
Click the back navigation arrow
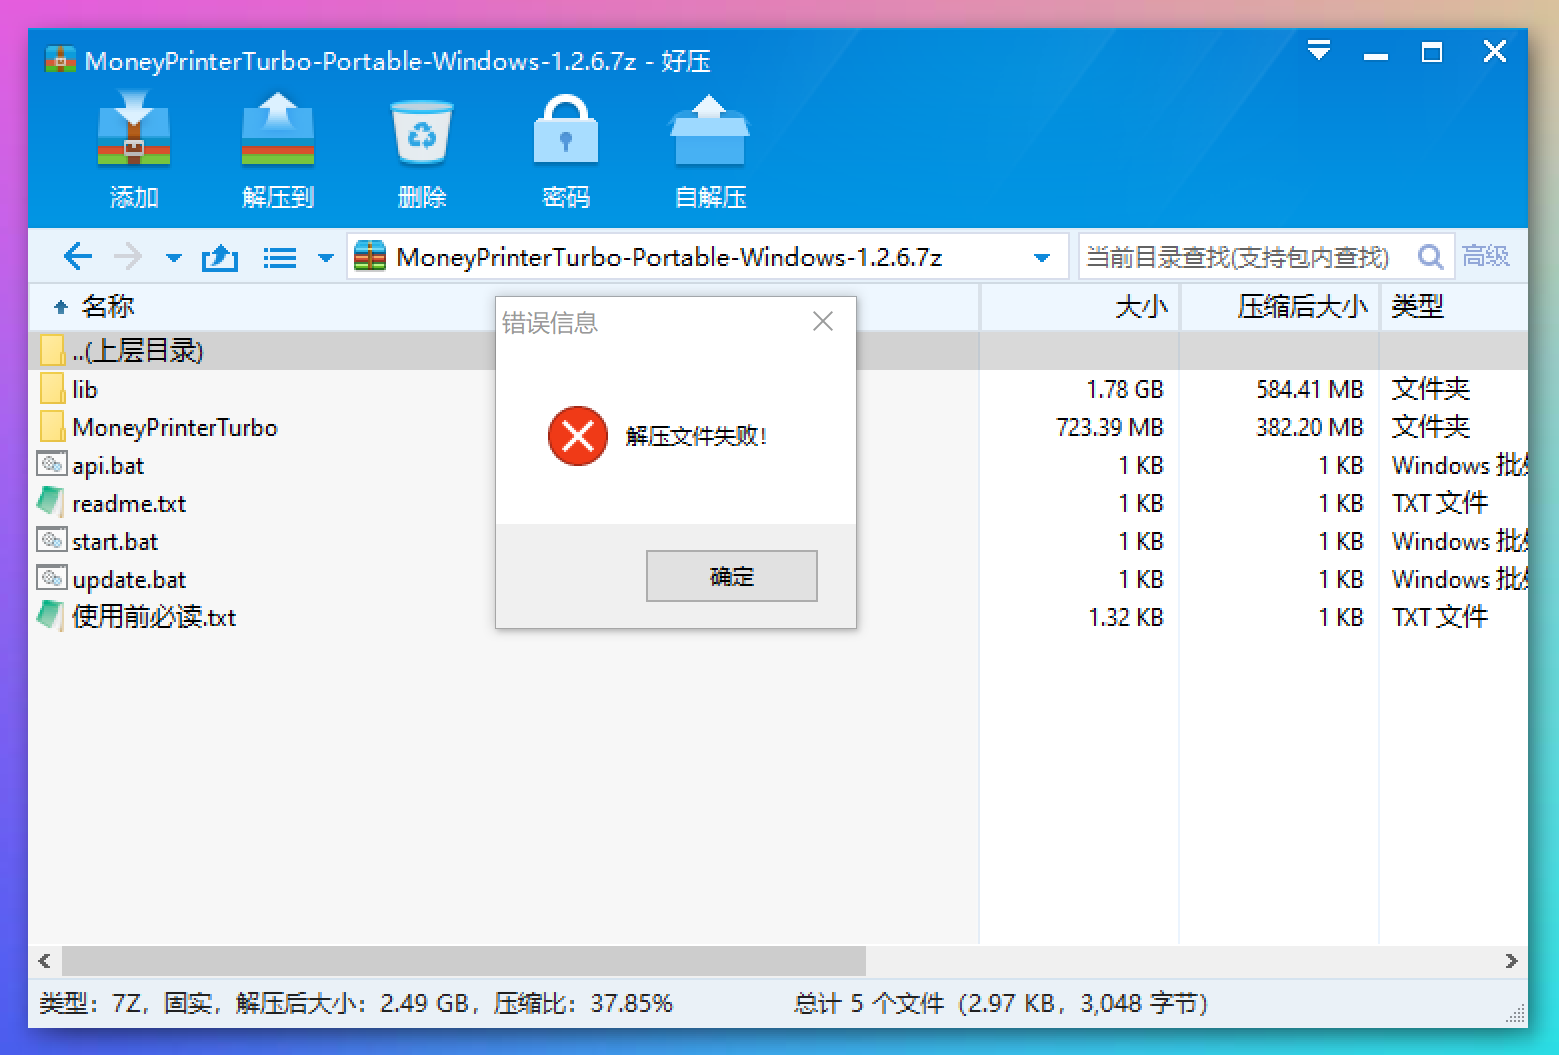coord(77,256)
